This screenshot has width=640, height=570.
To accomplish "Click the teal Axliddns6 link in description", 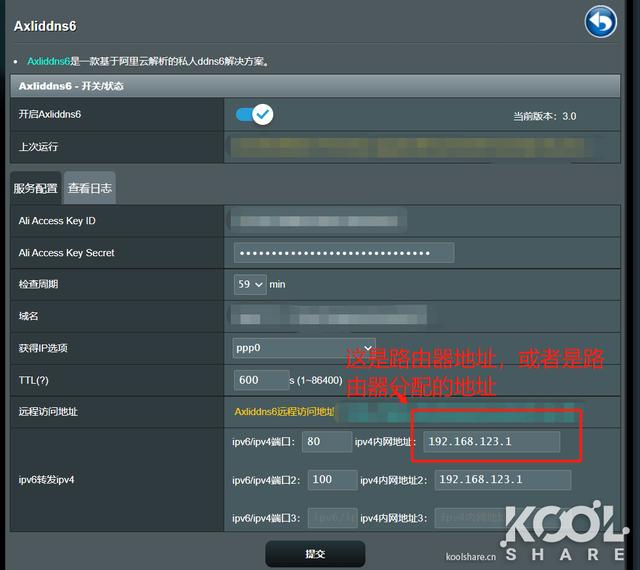I will [49, 61].
